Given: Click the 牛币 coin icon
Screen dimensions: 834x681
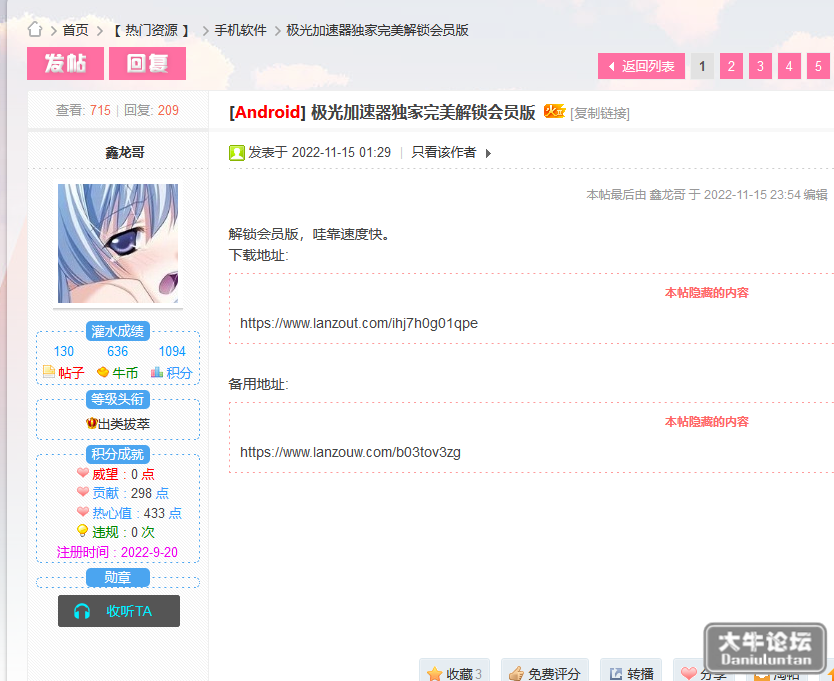Looking at the screenshot, I should point(103,372).
